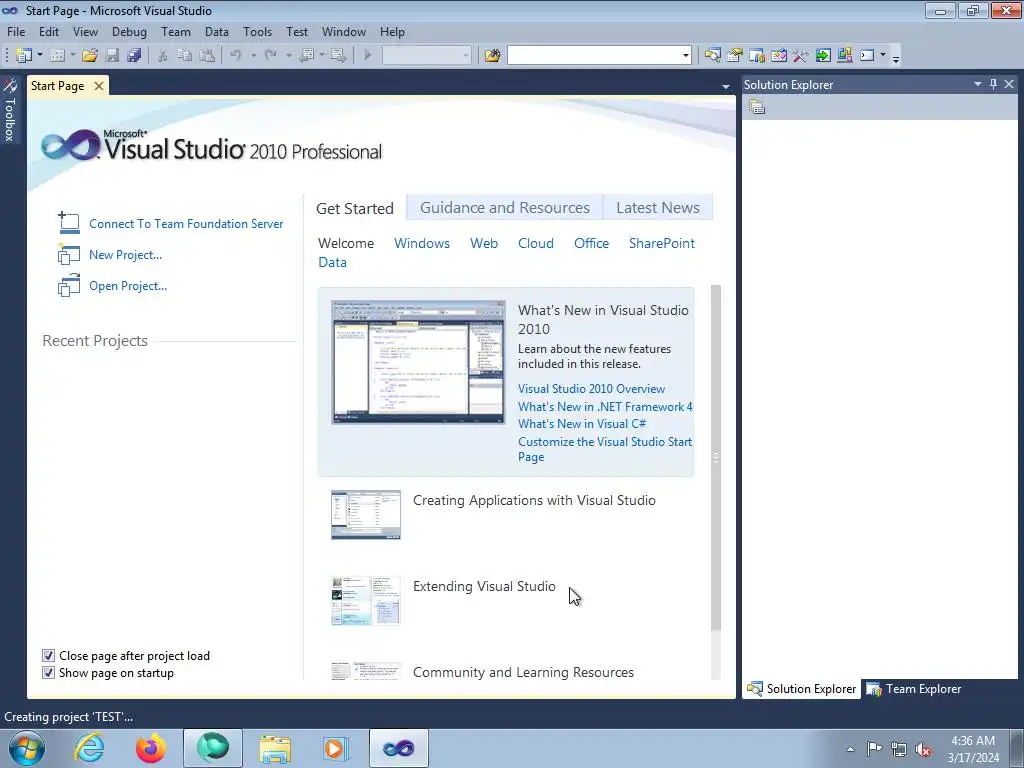
Task: Click the Redo toolbar icon
Action: (x=270, y=56)
